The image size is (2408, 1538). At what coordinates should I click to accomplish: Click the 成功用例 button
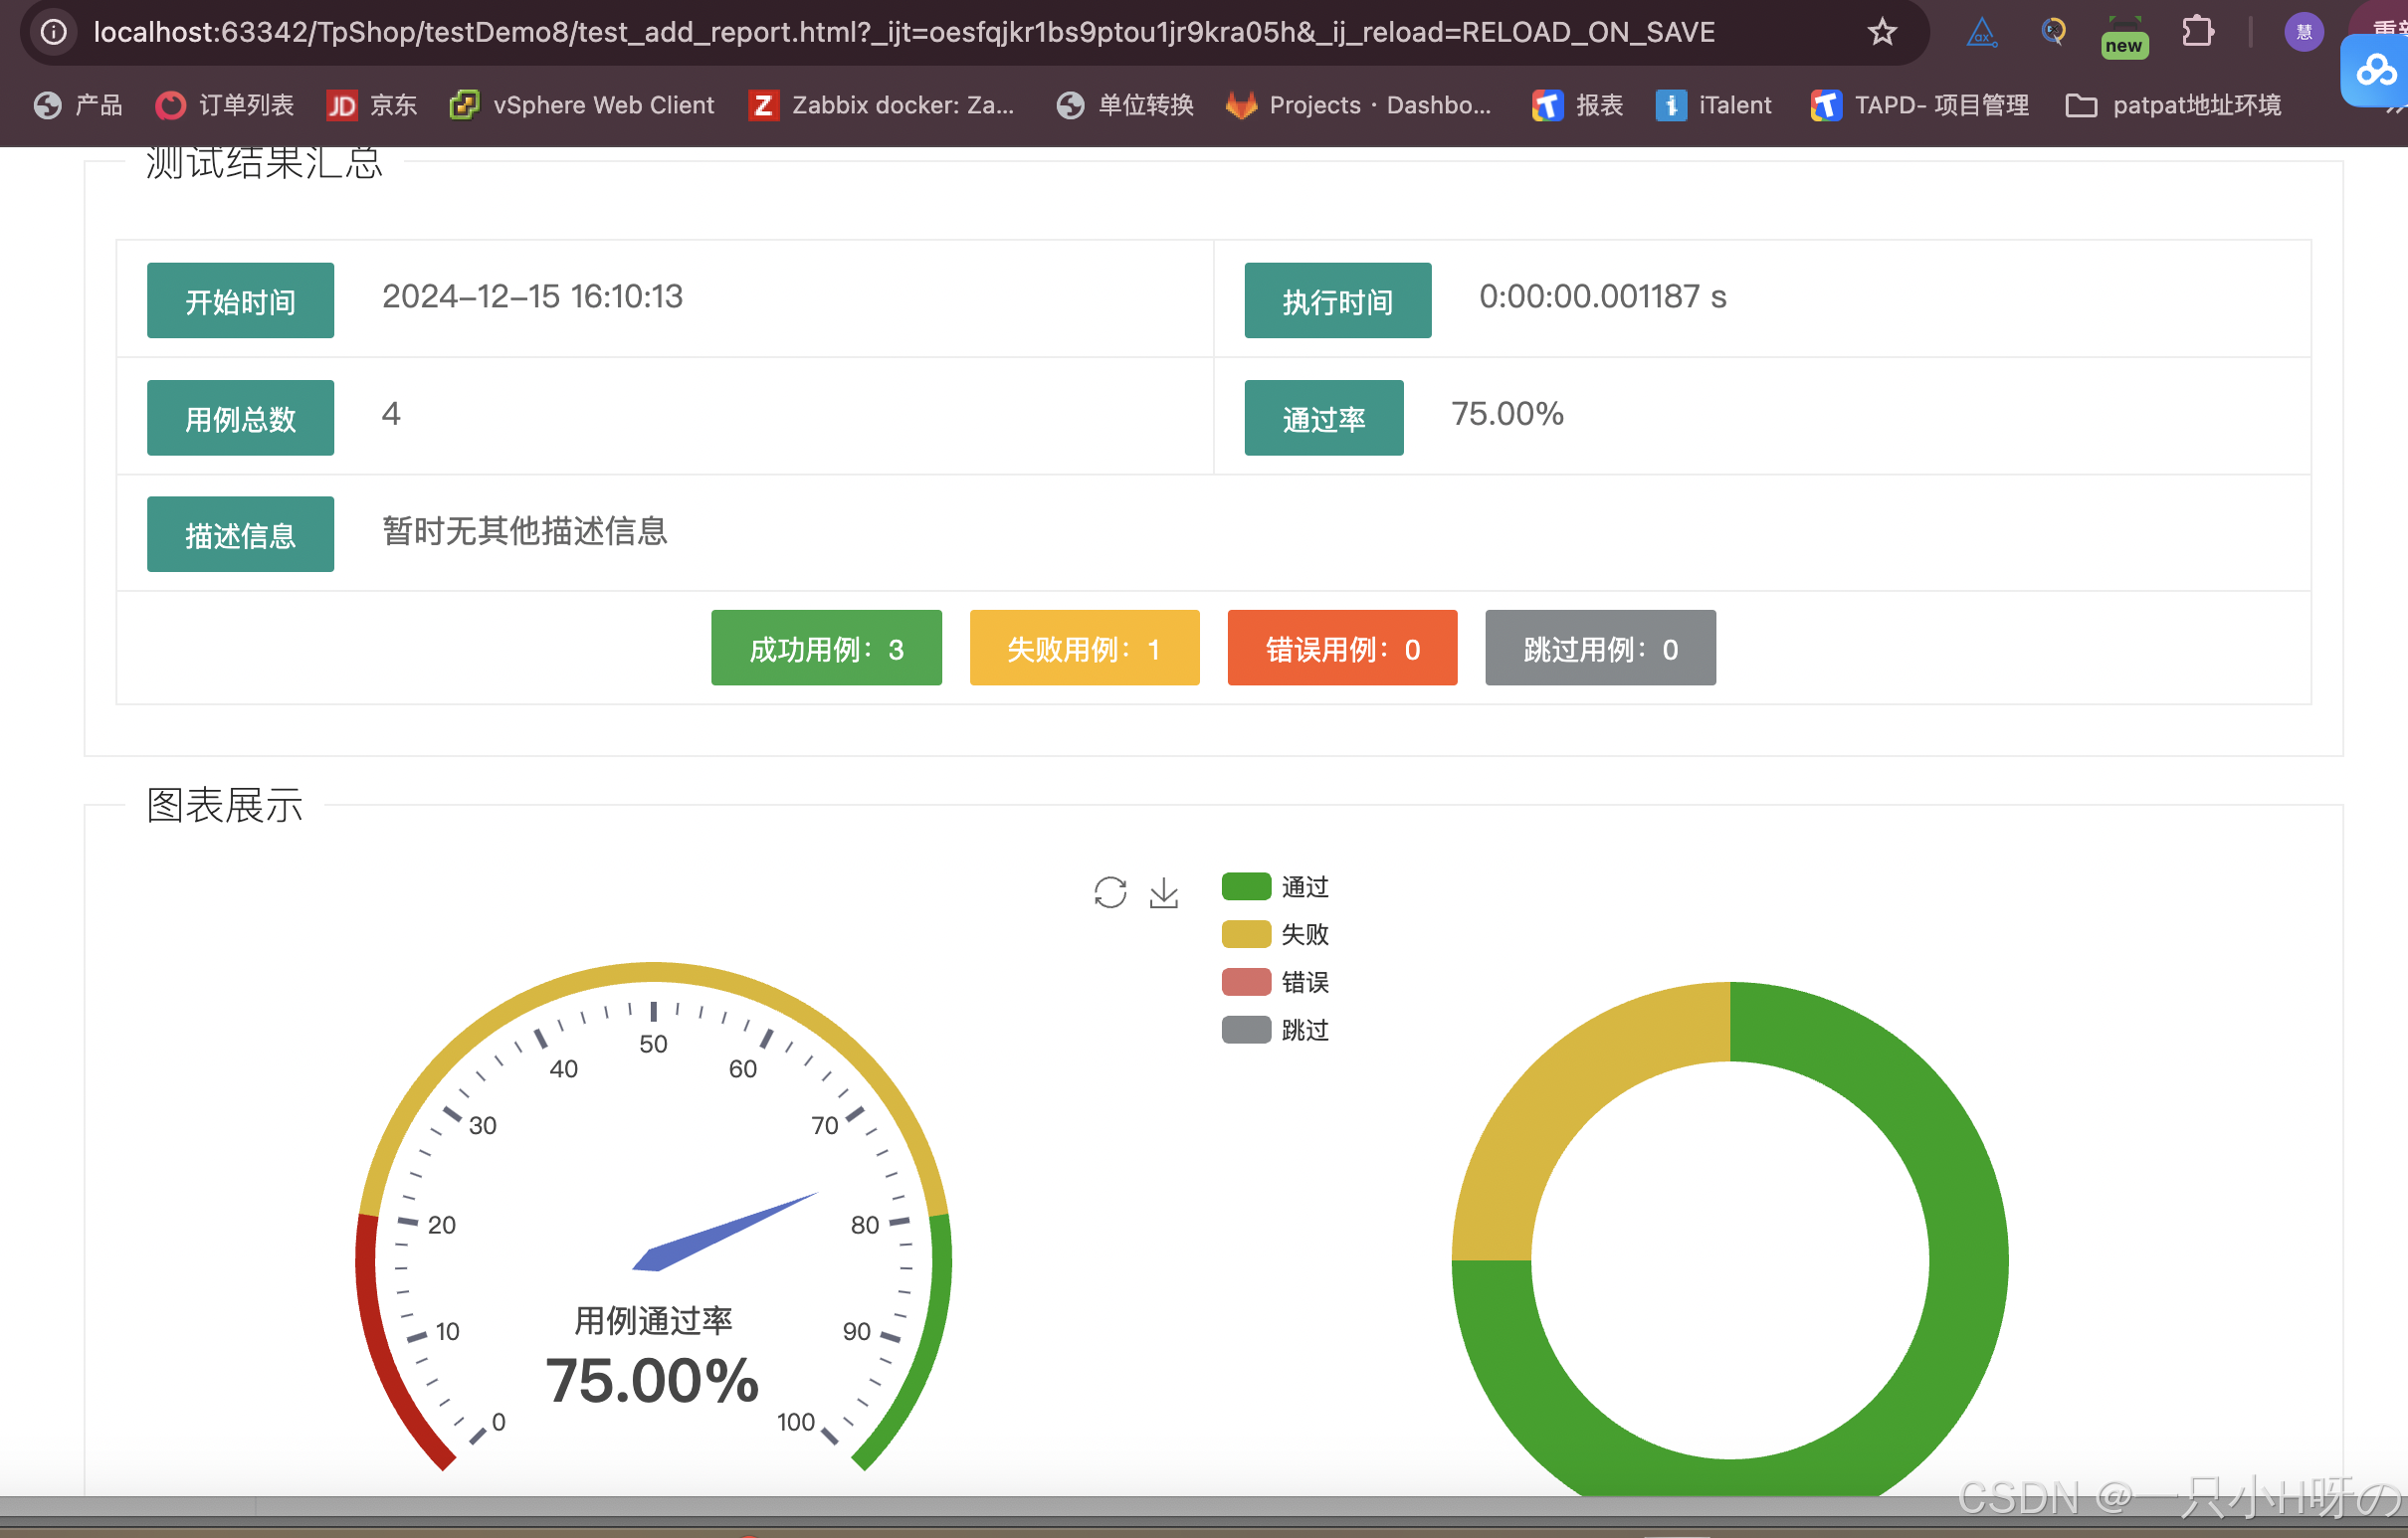tap(826, 648)
